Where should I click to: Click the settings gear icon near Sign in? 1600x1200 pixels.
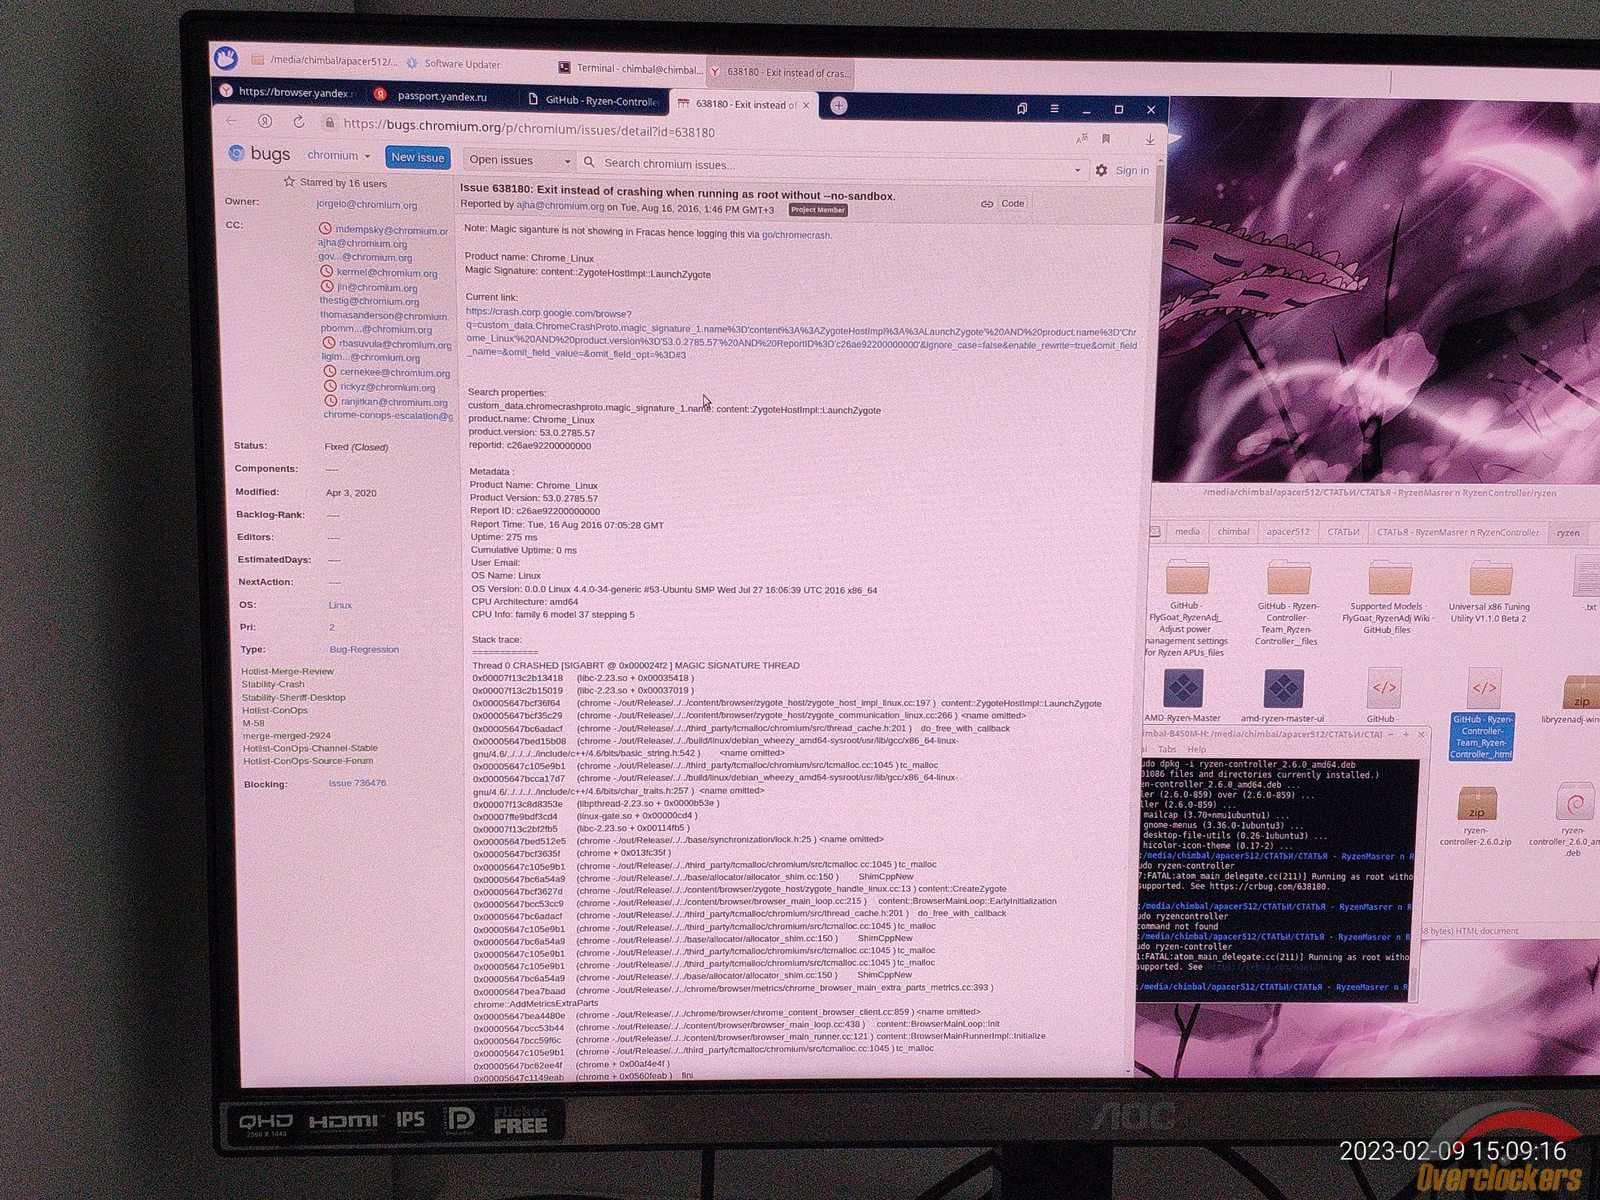(x=1101, y=171)
